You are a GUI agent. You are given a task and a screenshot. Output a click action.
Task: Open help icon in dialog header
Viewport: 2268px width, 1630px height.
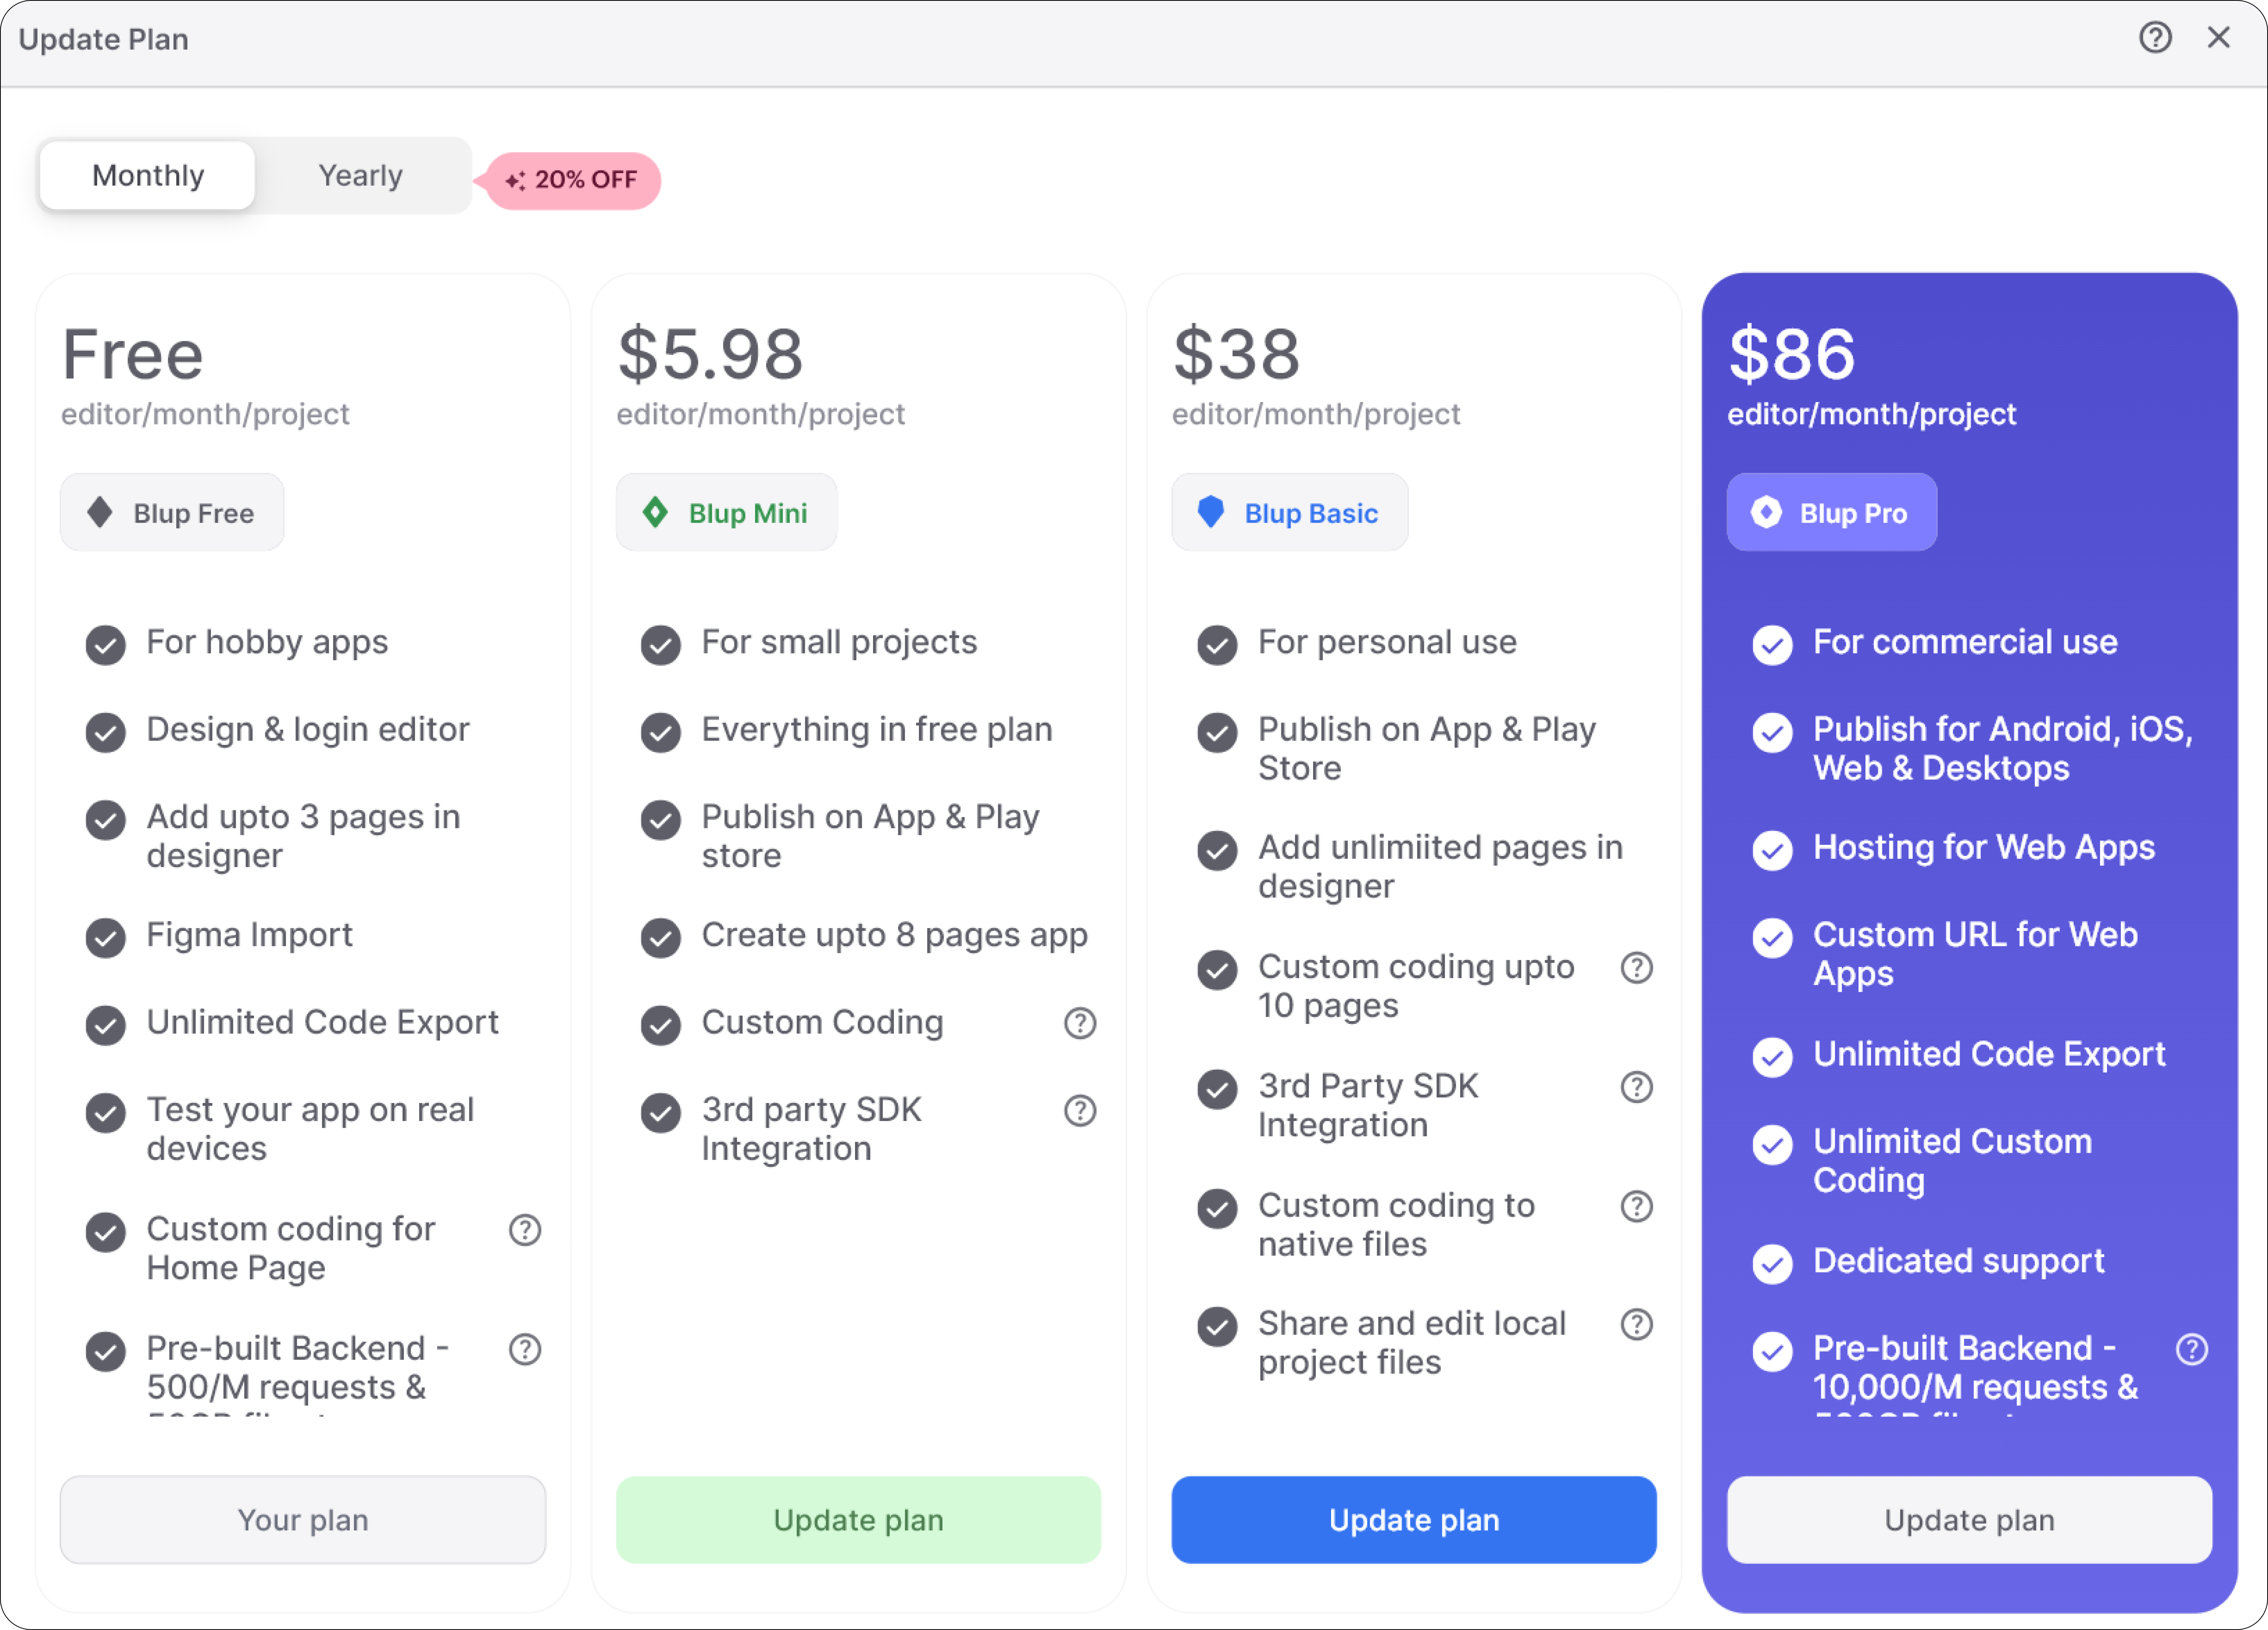click(2155, 38)
